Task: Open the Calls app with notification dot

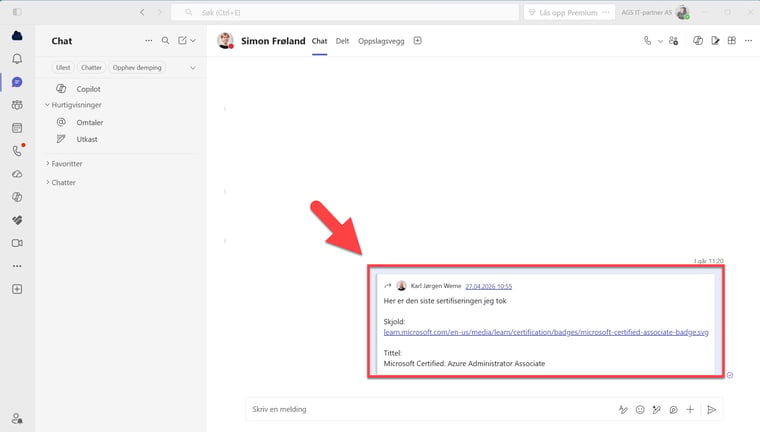Action: point(17,151)
